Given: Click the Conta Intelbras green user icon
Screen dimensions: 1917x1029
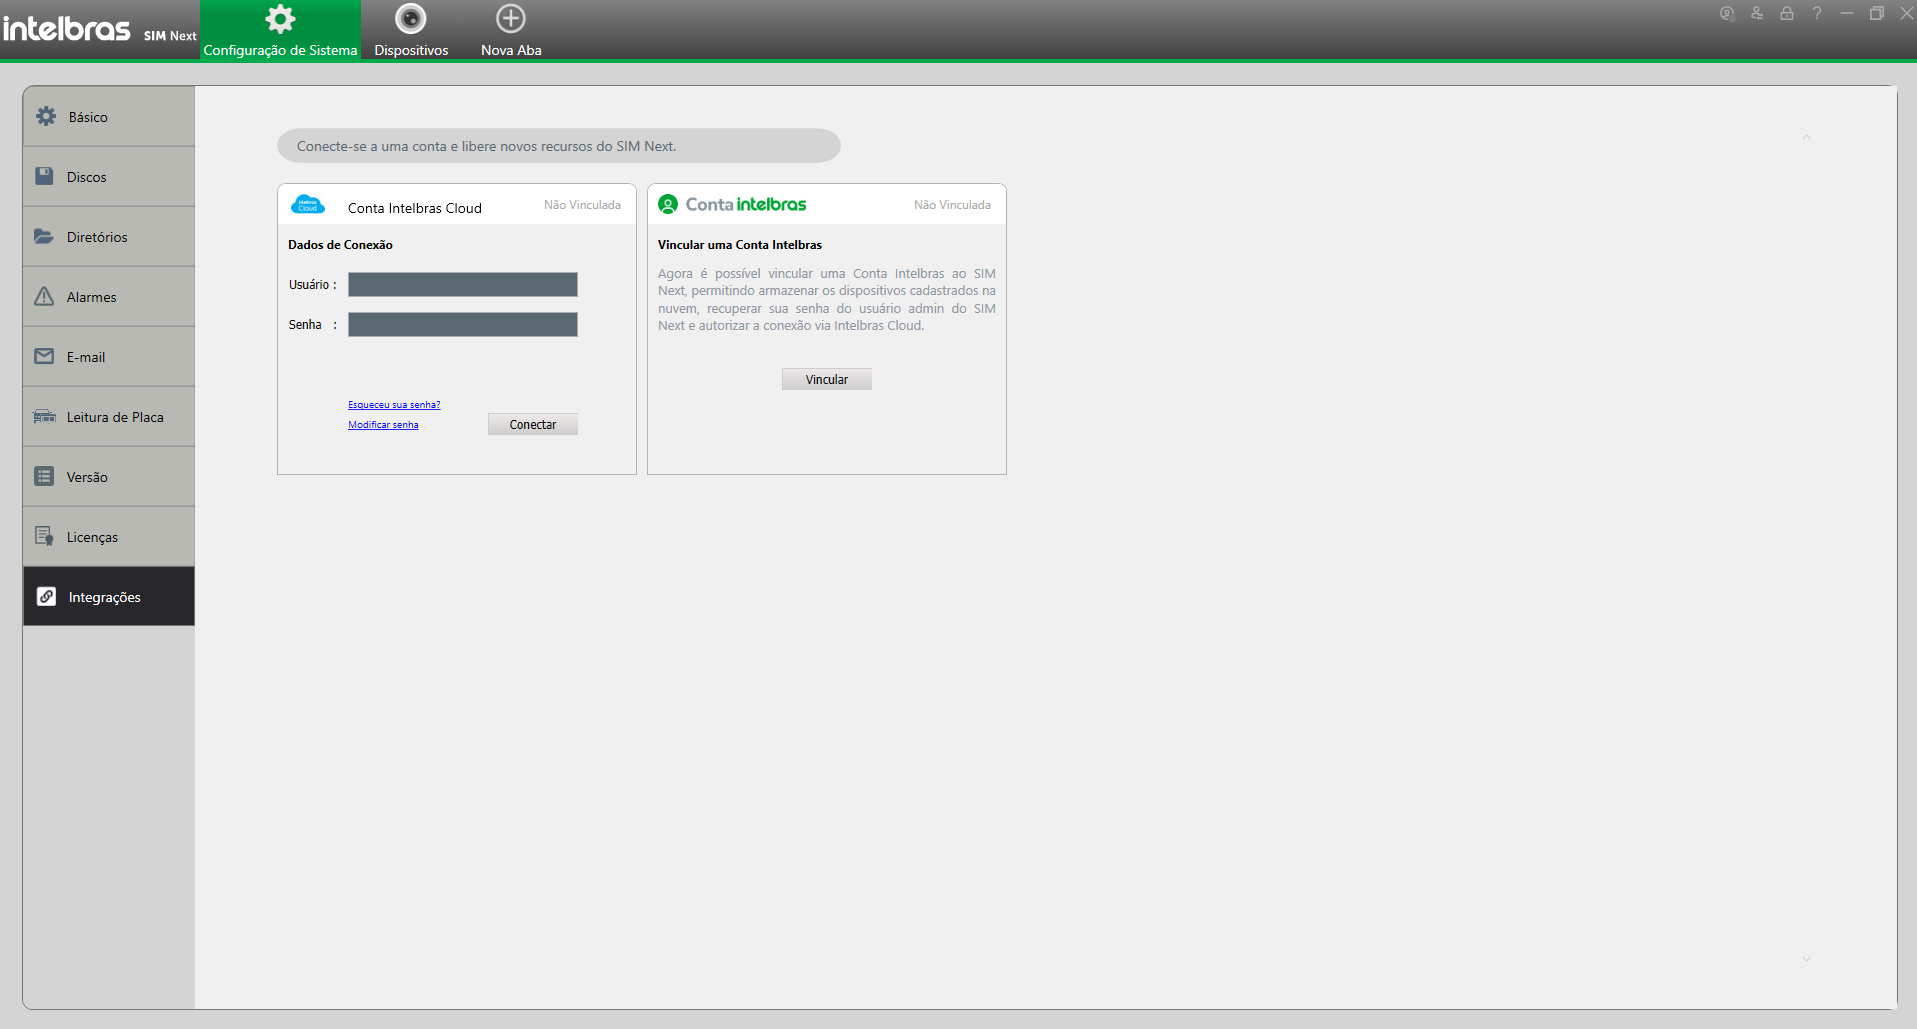Looking at the screenshot, I should [x=668, y=205].
